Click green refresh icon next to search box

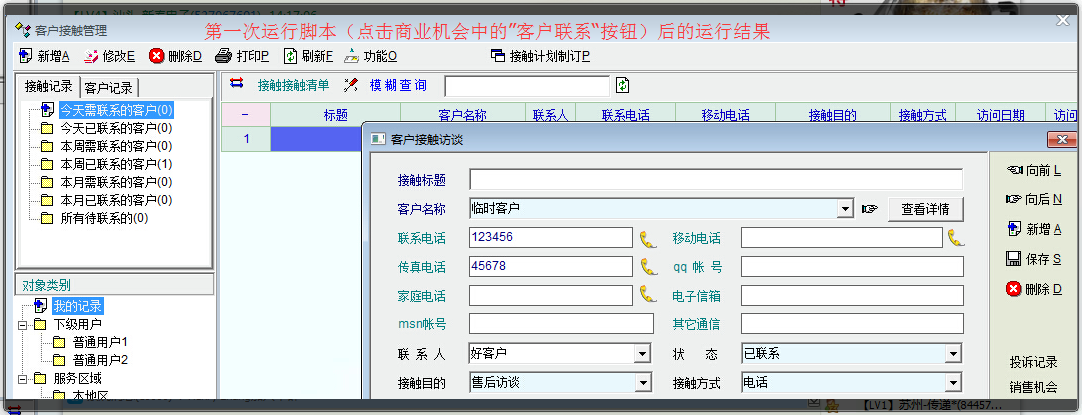click(623, 86)
